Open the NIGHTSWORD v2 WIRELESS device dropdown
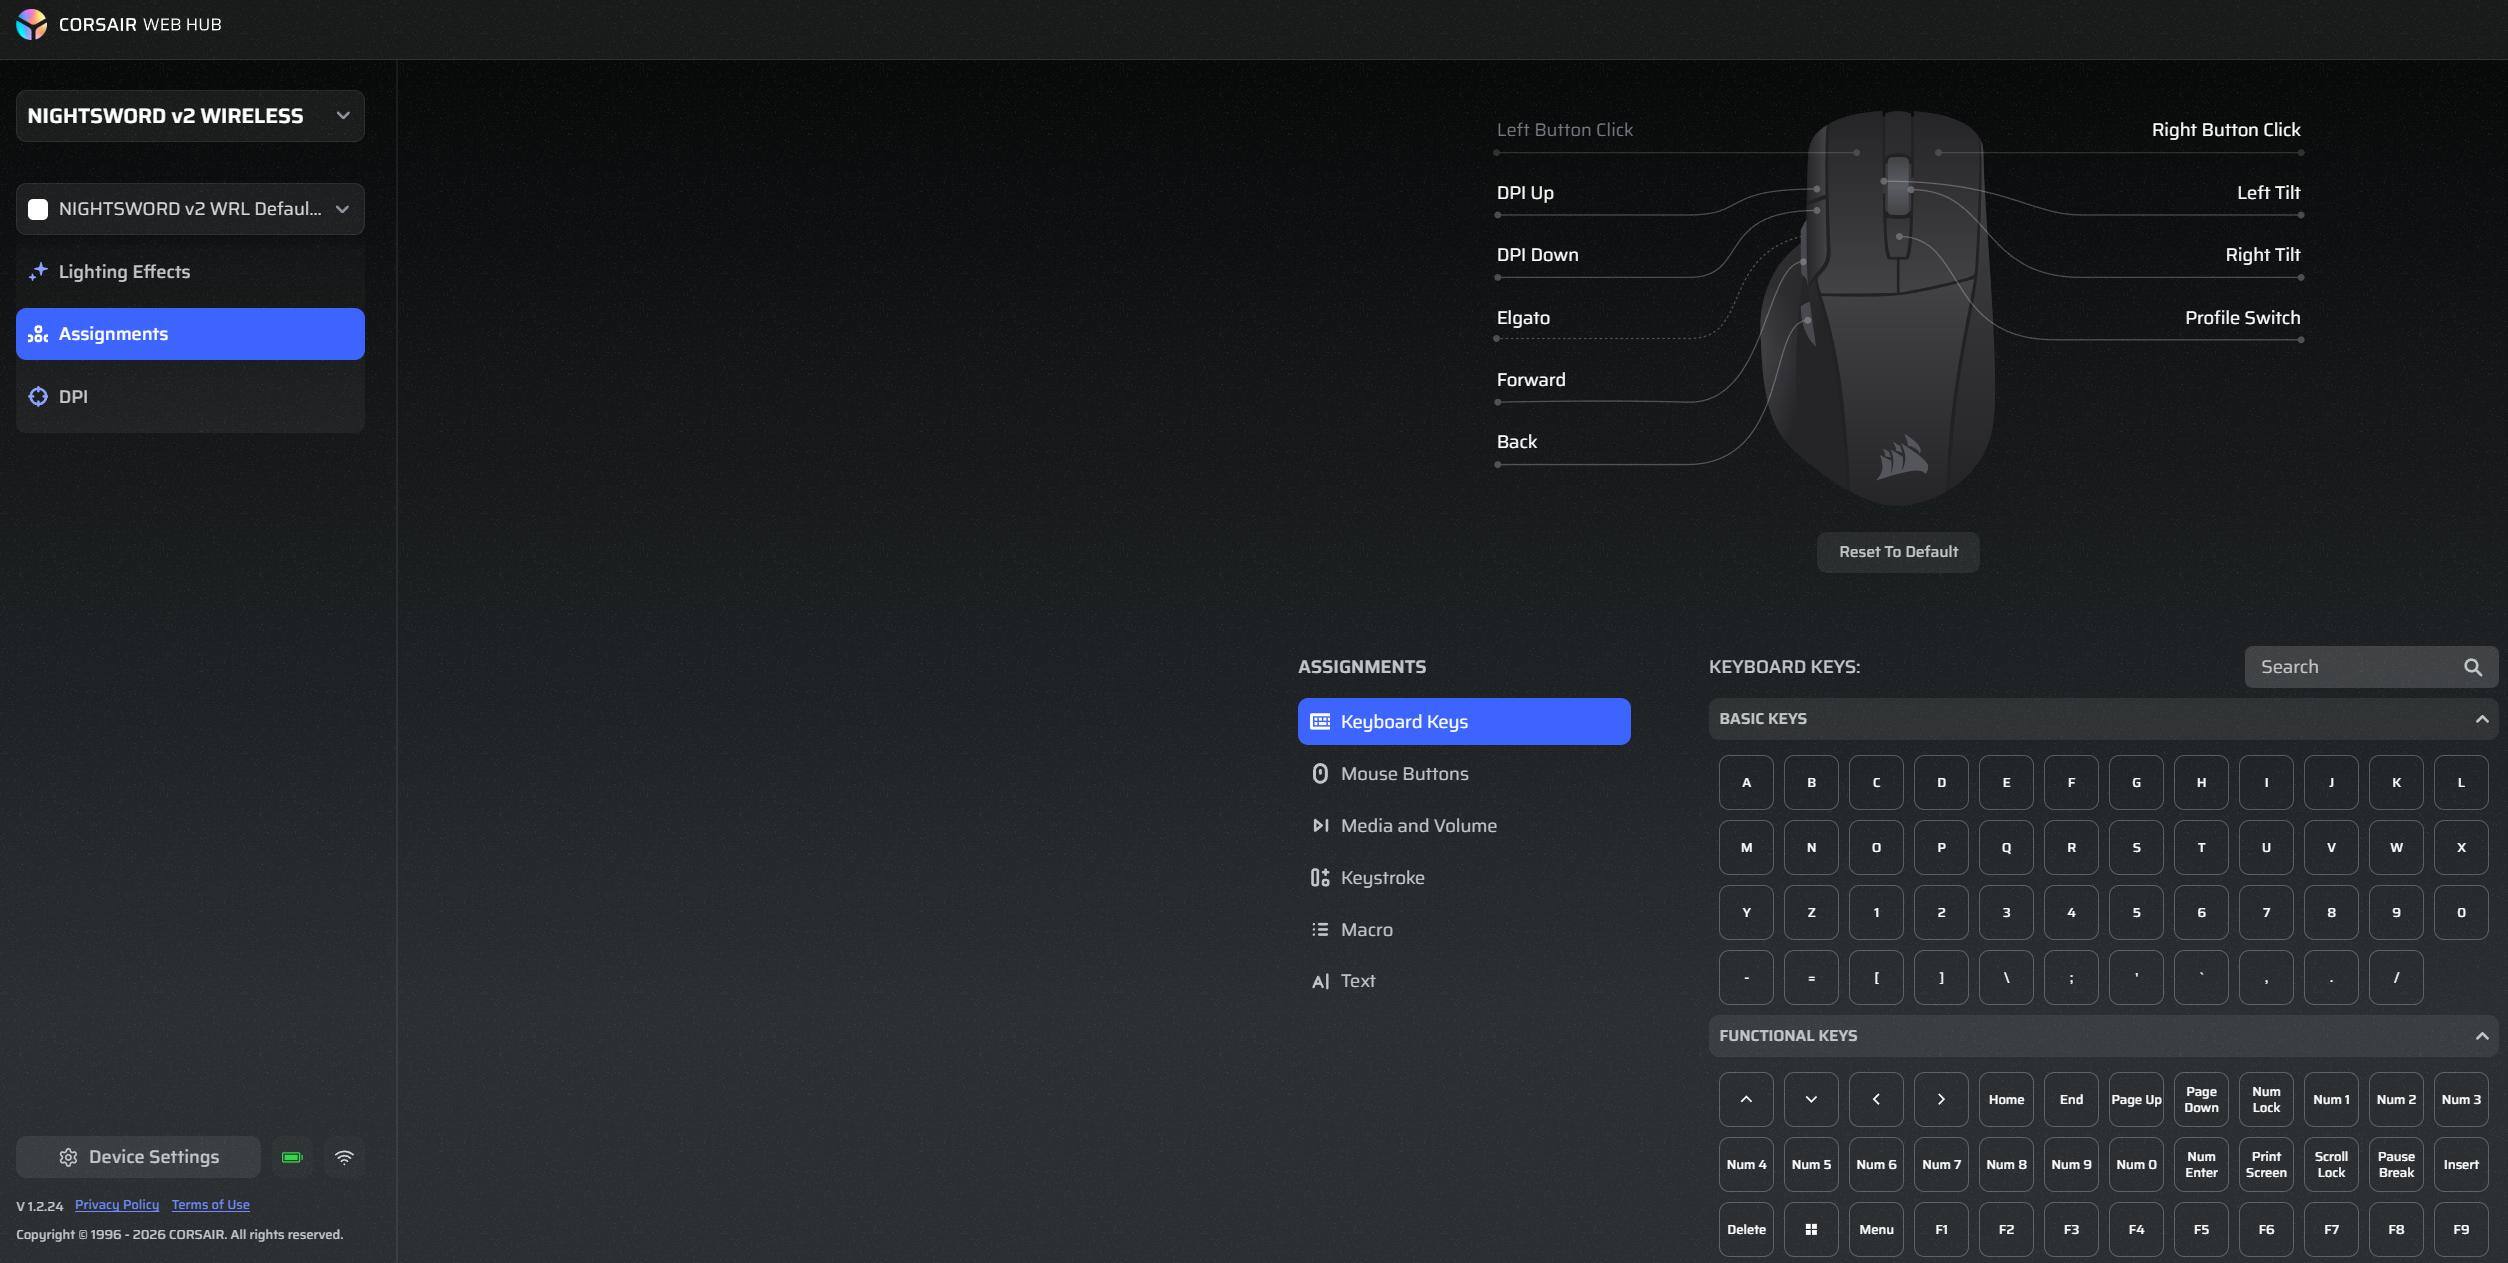This screenshot has height=1263, width=2508. click(190, 116)
